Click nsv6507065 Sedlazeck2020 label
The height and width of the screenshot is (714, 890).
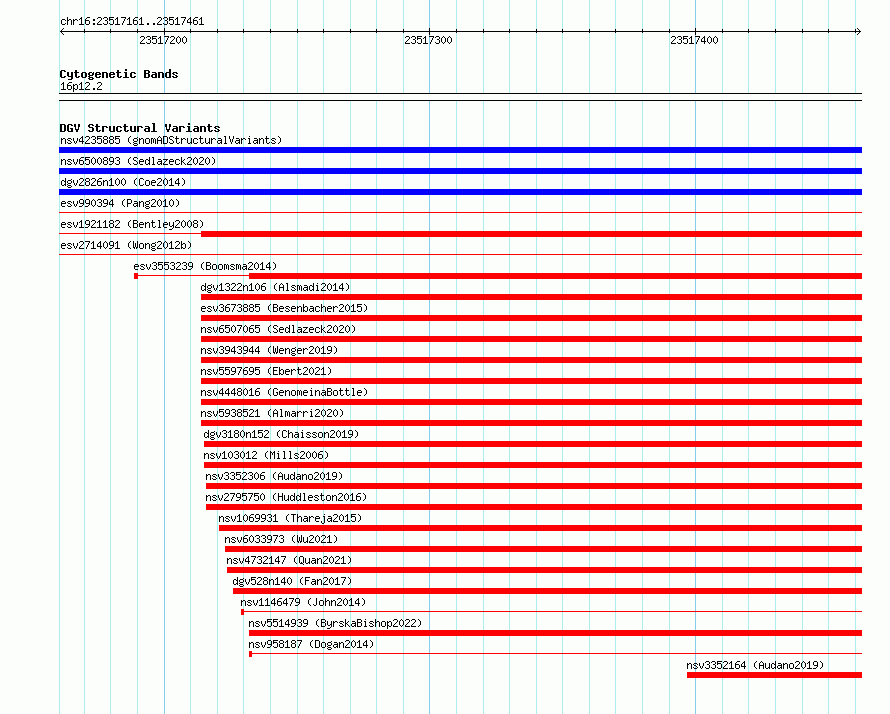(278, 329)
